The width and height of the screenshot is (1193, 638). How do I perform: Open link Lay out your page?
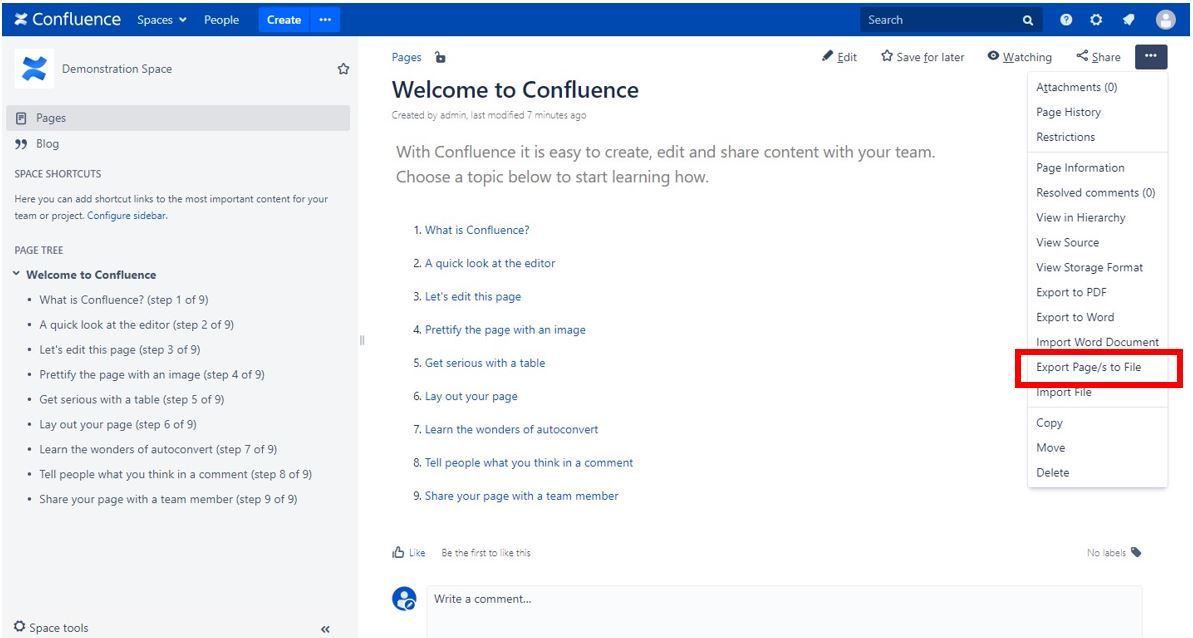(x=471, y=396)
